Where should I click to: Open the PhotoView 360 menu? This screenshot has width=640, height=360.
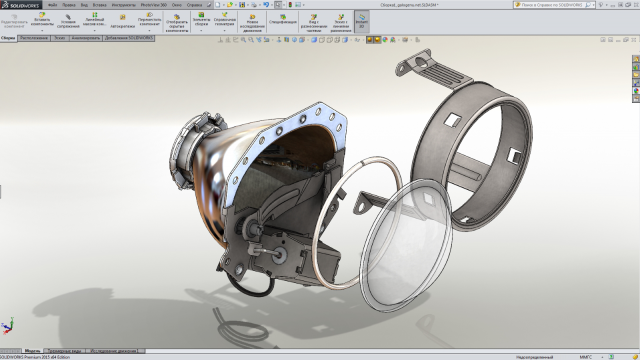pos(153,5)
